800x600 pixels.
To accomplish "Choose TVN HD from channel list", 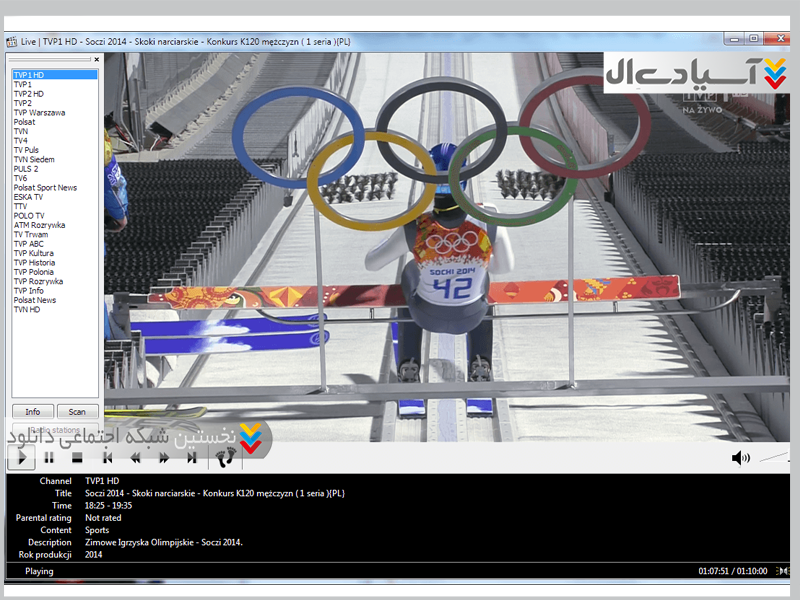I will [27, 310].
